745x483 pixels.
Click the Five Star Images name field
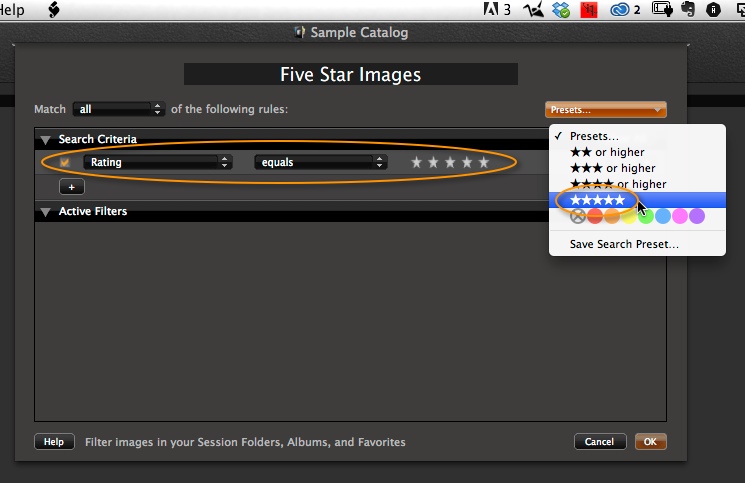pos(351,75)
